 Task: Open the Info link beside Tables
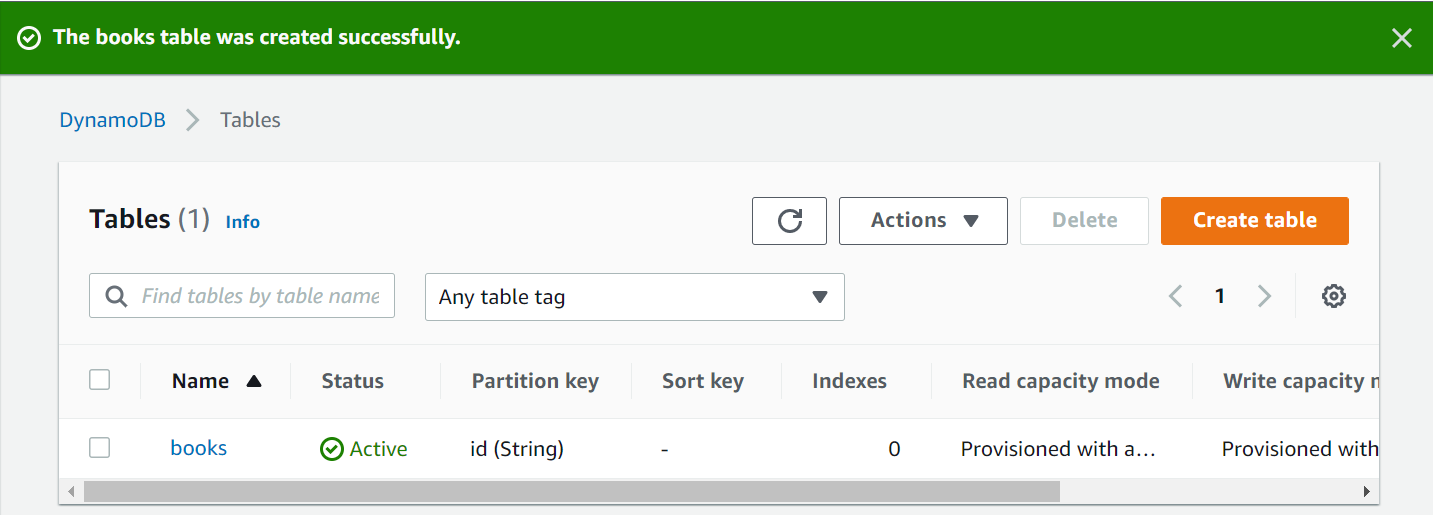[242, 222]
